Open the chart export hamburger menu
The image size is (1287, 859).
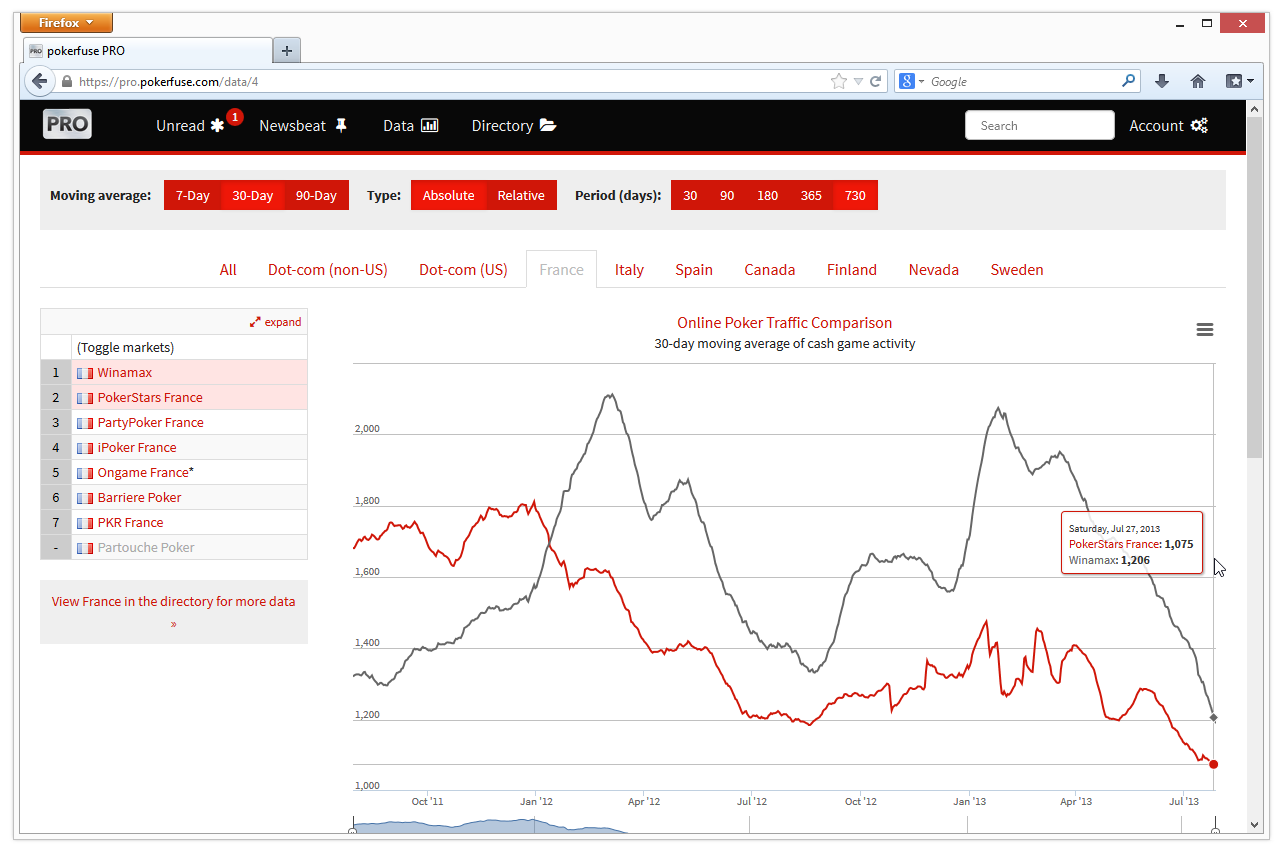[x=1205, y=330]
